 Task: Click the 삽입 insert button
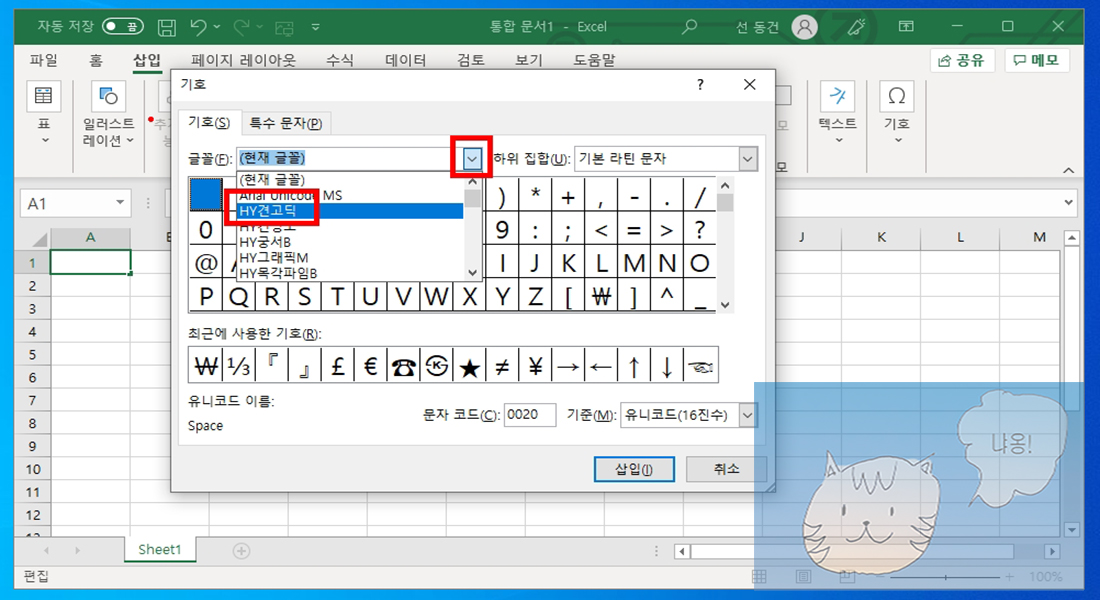coord(634,469)
